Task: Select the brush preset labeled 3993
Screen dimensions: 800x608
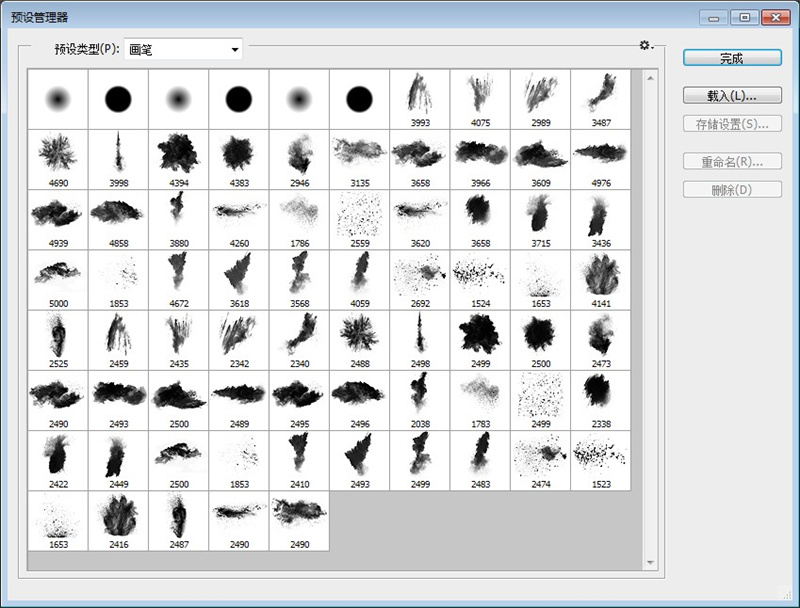Action: click(420, 98)
